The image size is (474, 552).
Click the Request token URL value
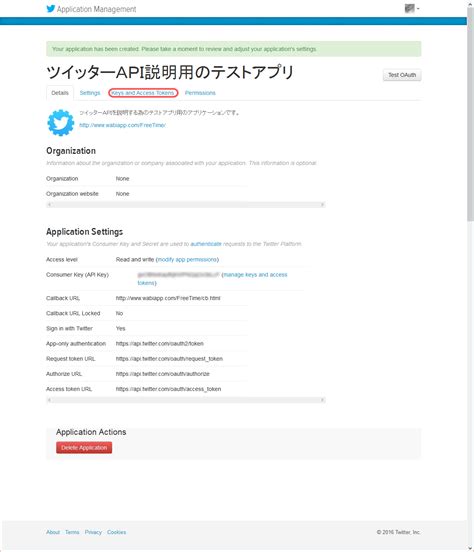tap(169, 359)
